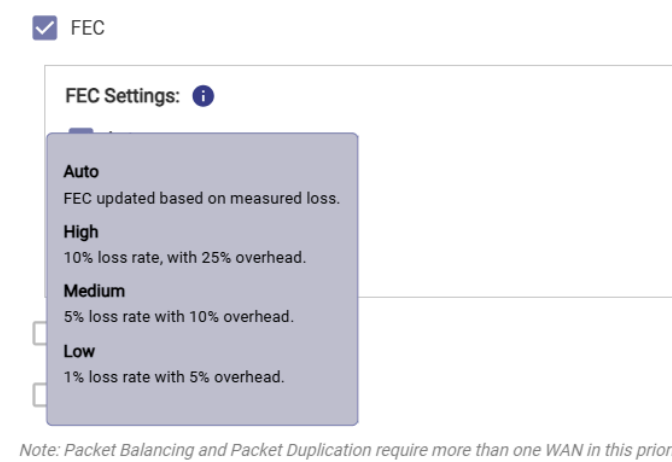
Task: Select the Medium heading in the tooltip
Action: pos(94,291)
